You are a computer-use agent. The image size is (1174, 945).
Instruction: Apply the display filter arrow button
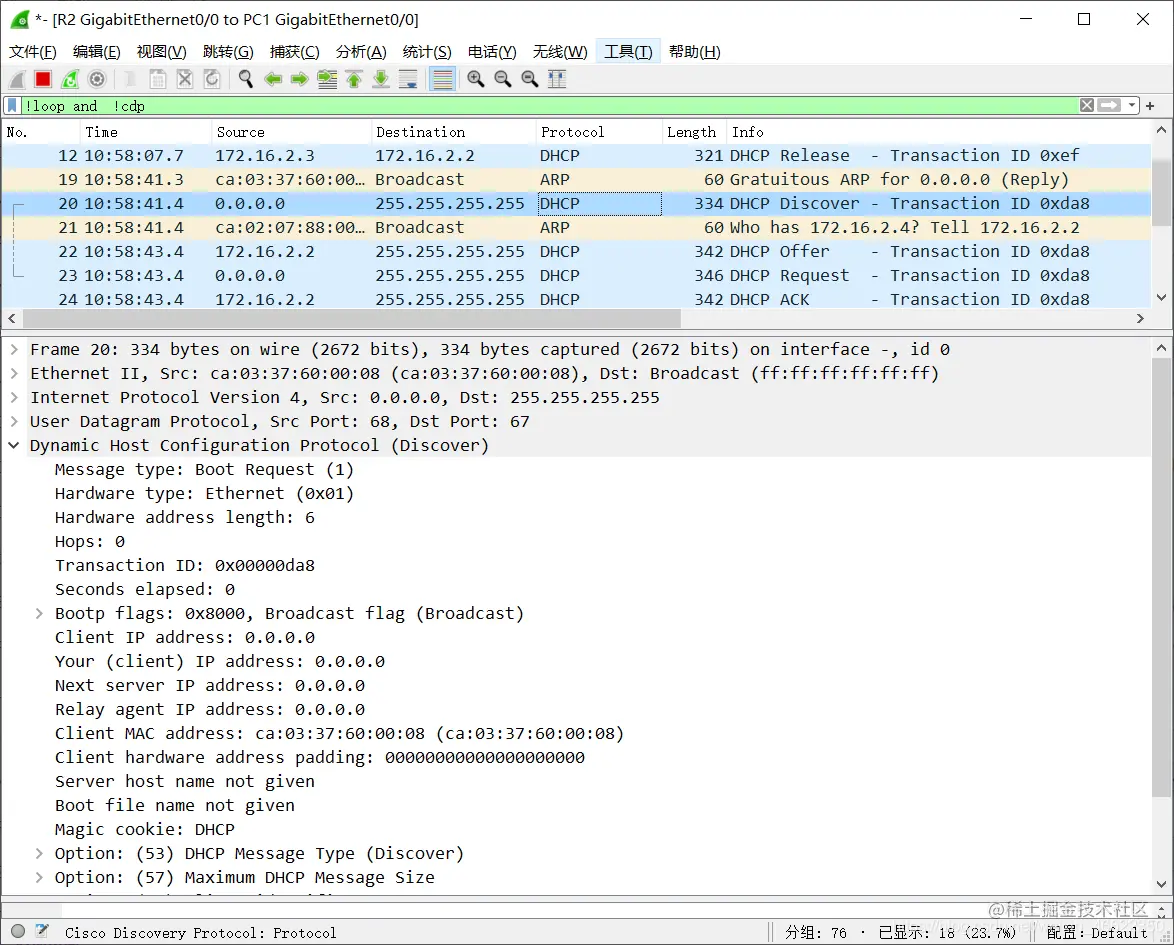(x=1110, y=106)
